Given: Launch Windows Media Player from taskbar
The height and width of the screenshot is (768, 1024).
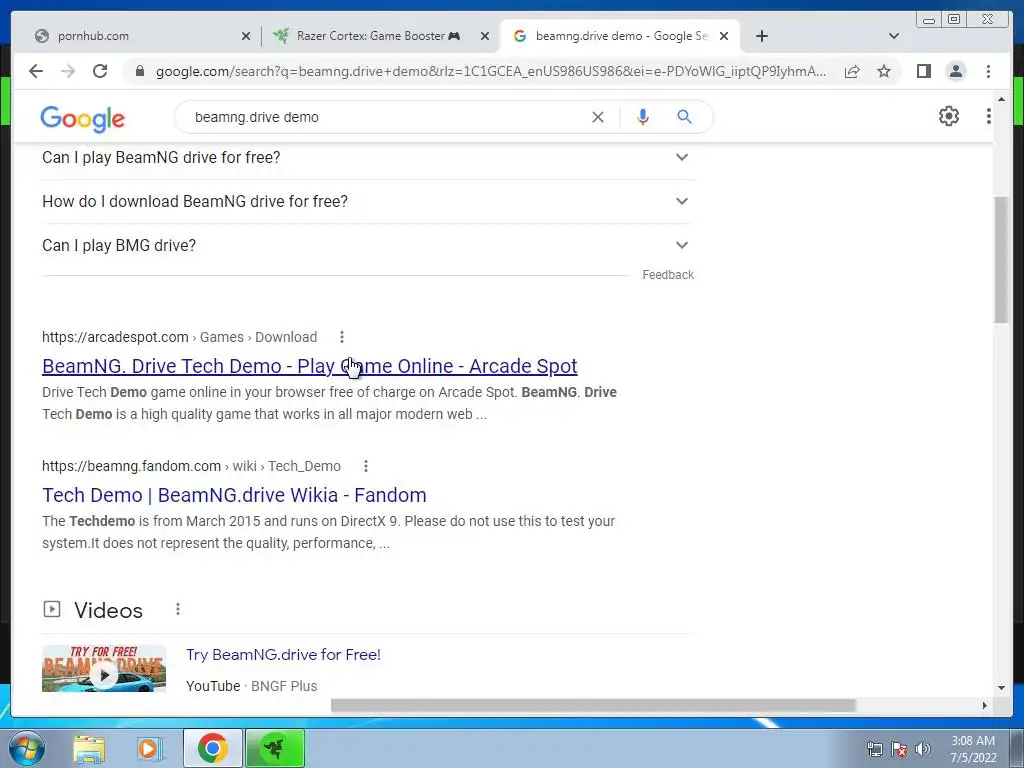Looking at the screenshot, I should coord(149,748).
